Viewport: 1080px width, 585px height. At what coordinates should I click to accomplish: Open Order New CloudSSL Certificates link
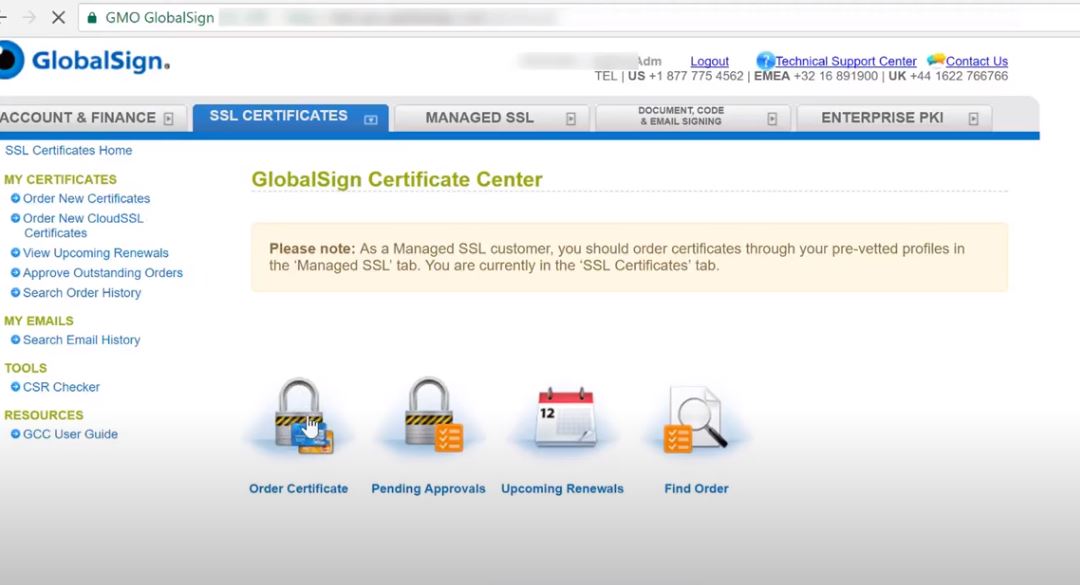(x=83, y=225)
